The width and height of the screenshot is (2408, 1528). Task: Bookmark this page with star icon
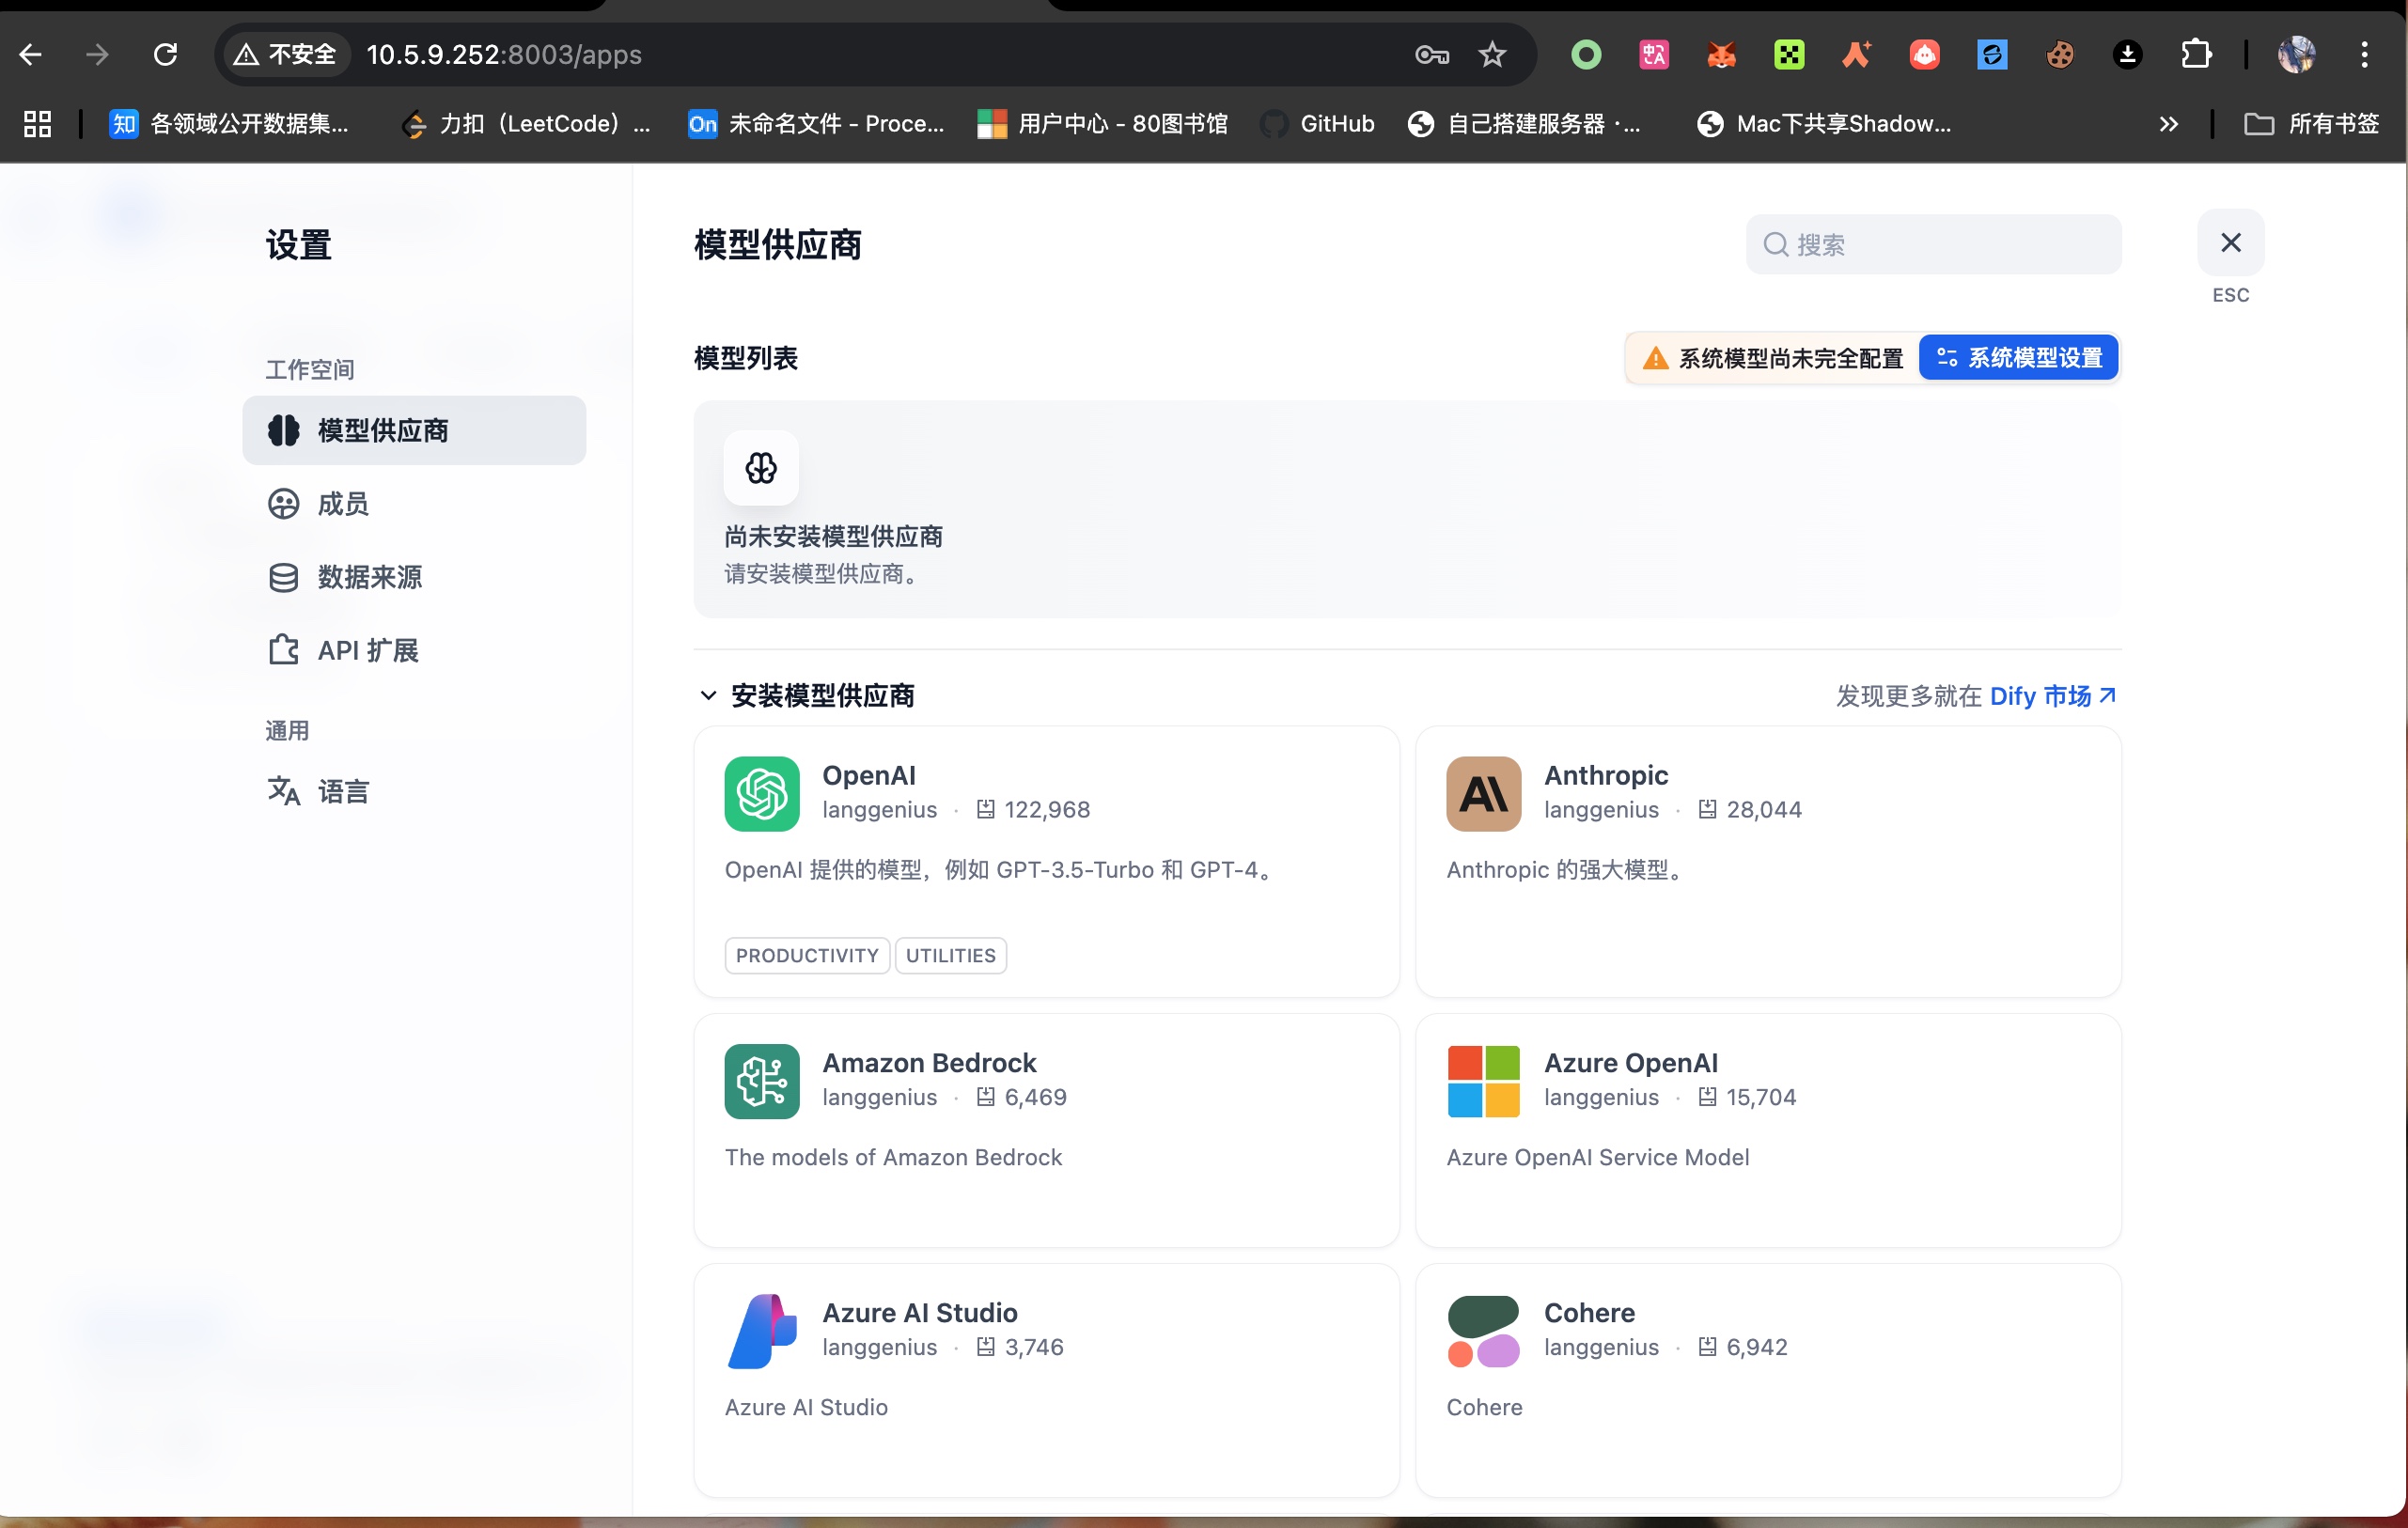click(x=1492, y=54)
